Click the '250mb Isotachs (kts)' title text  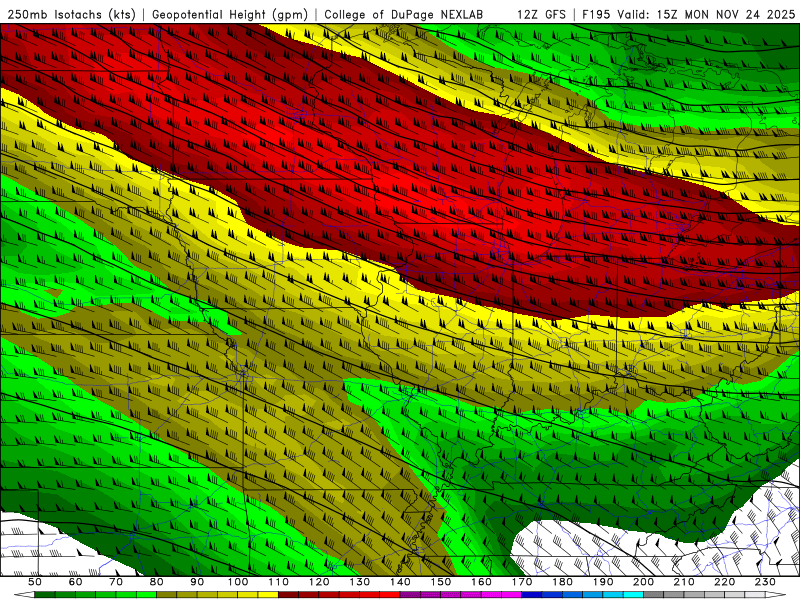(x=71, y=14)
